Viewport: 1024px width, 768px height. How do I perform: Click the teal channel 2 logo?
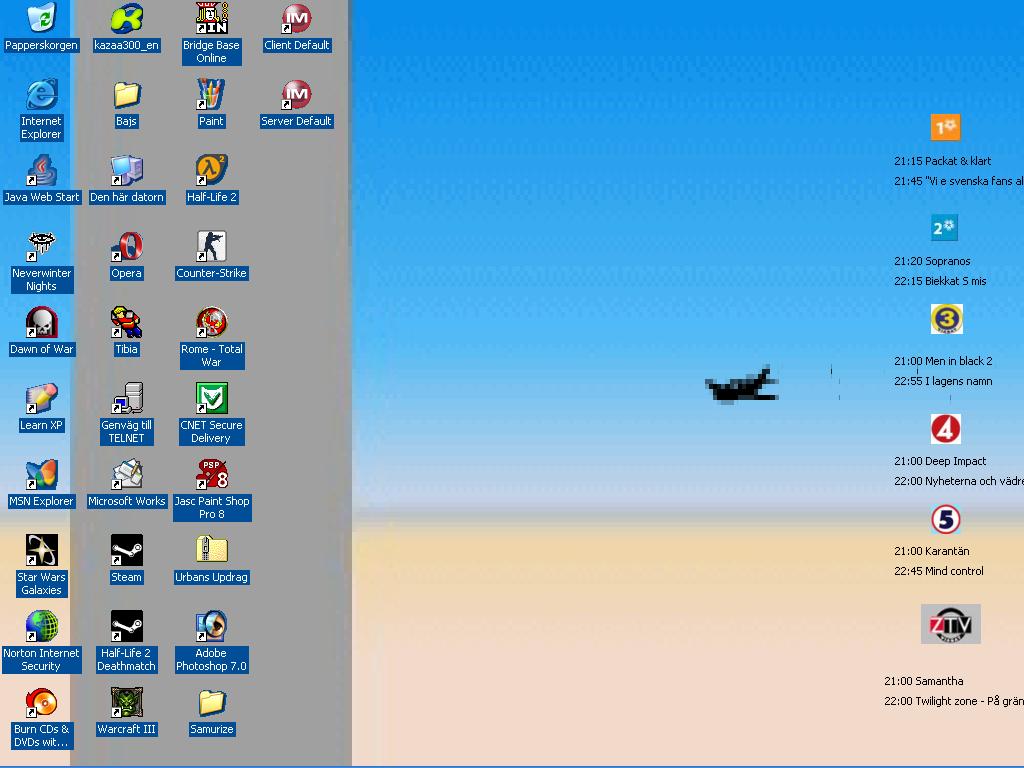coord(944,227)
